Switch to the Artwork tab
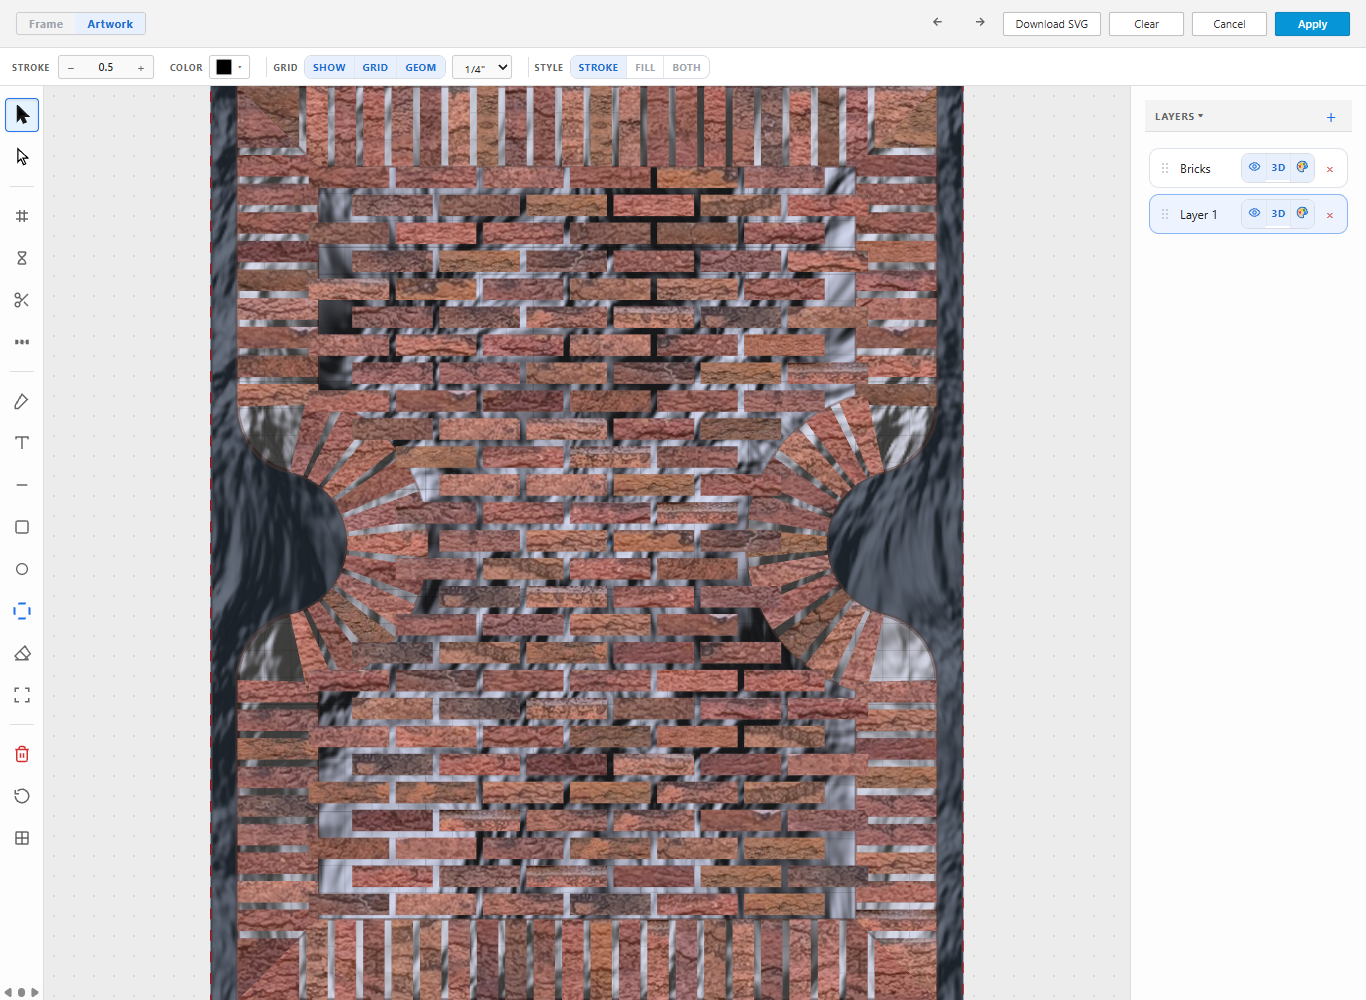Image resolution: width=1366 pixels, height=1000 pixels. click(110, 24)
